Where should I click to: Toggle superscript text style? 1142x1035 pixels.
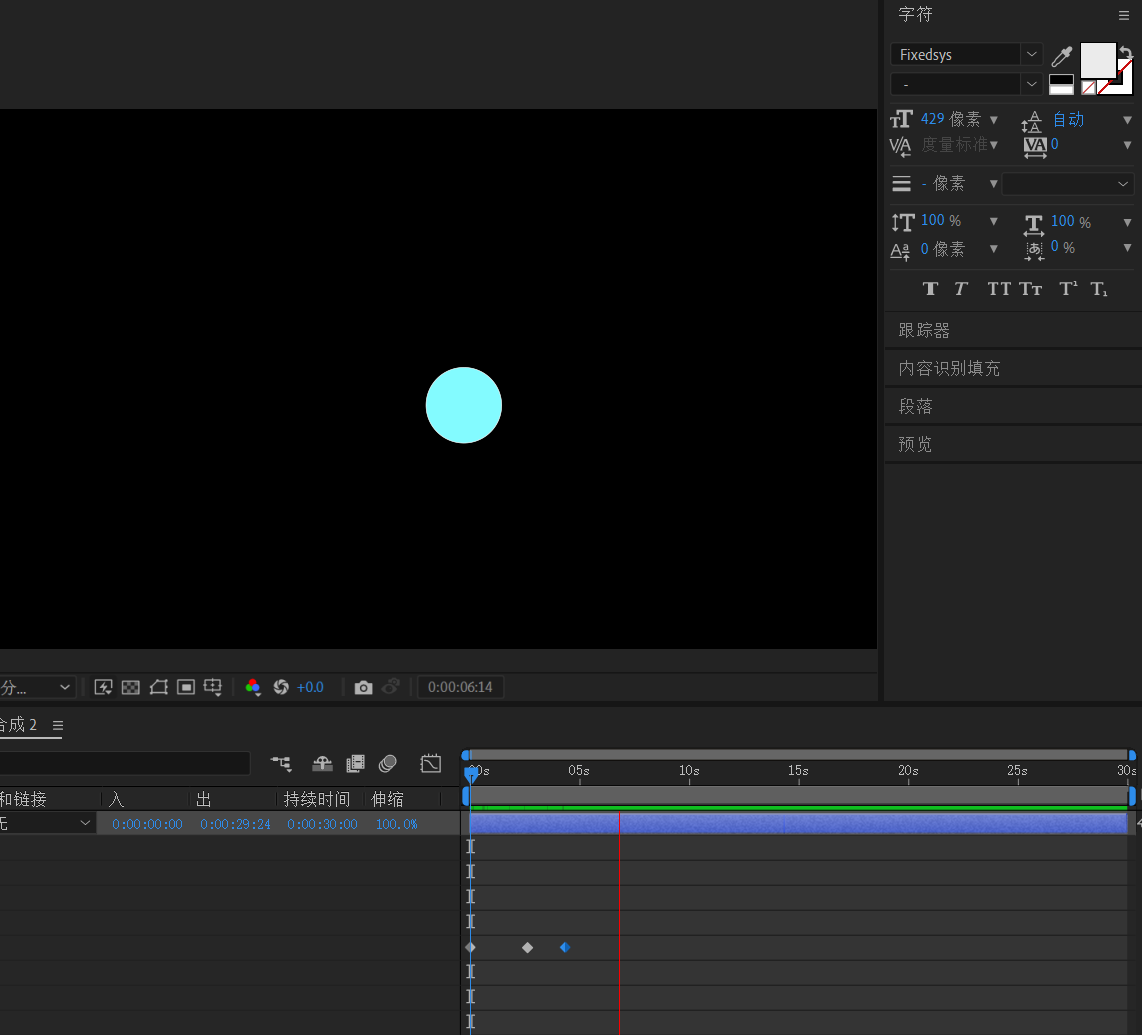click(x=1068, y=289)
